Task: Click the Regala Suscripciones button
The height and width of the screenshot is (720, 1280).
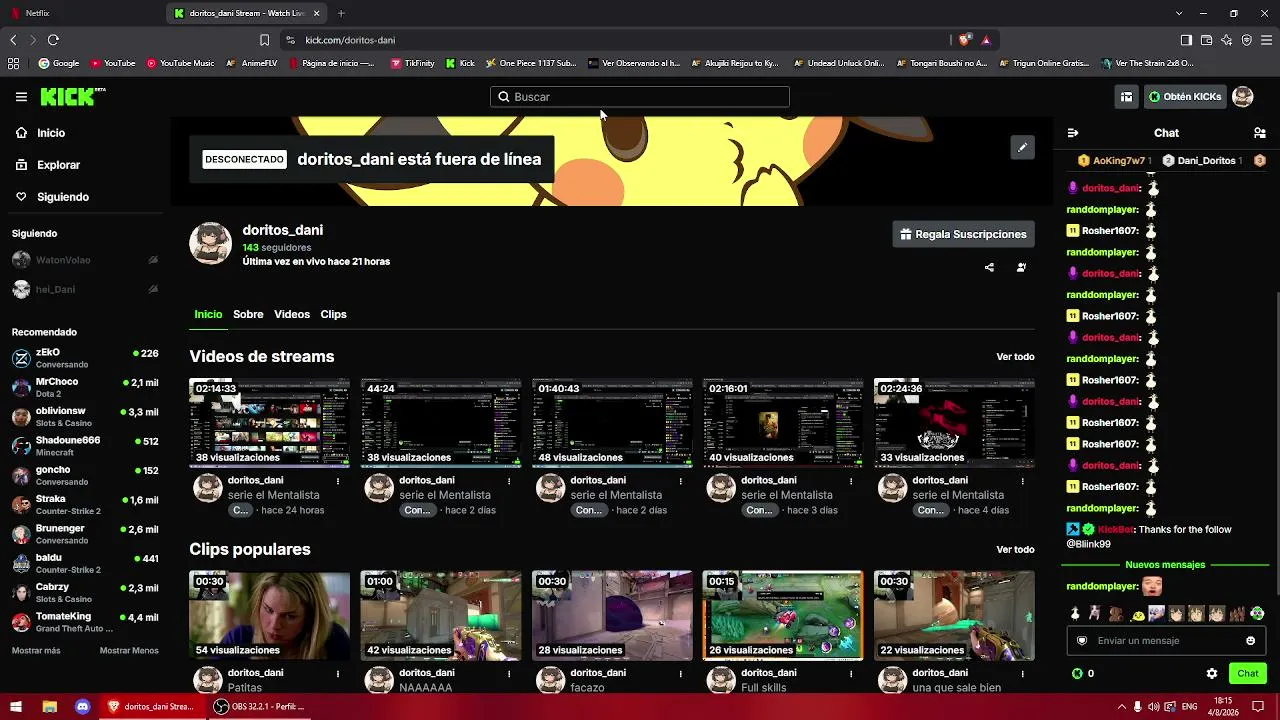Action: coord(963,234)
